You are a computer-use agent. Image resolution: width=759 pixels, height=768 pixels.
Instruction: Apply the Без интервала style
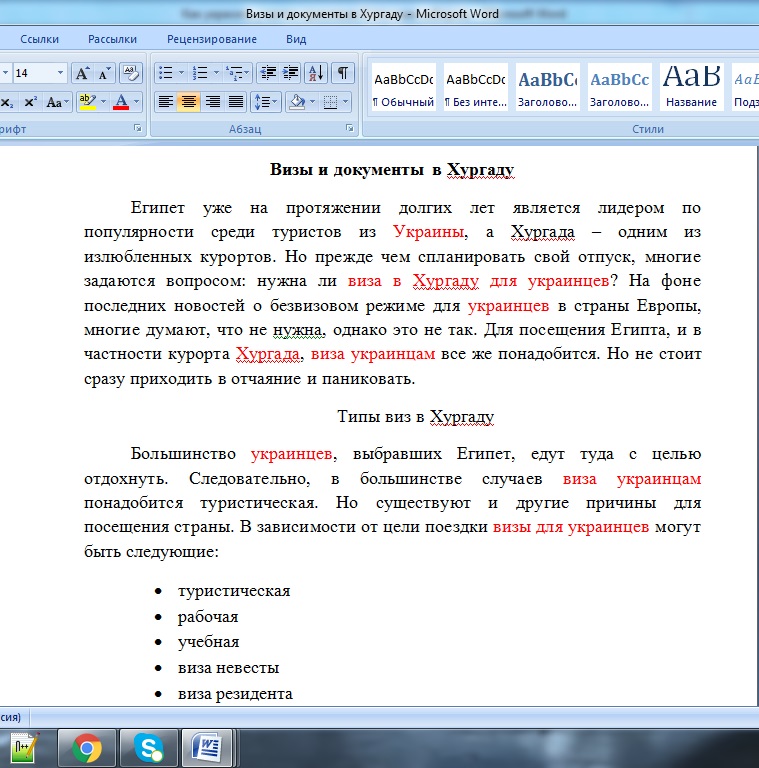coord(475,88)
